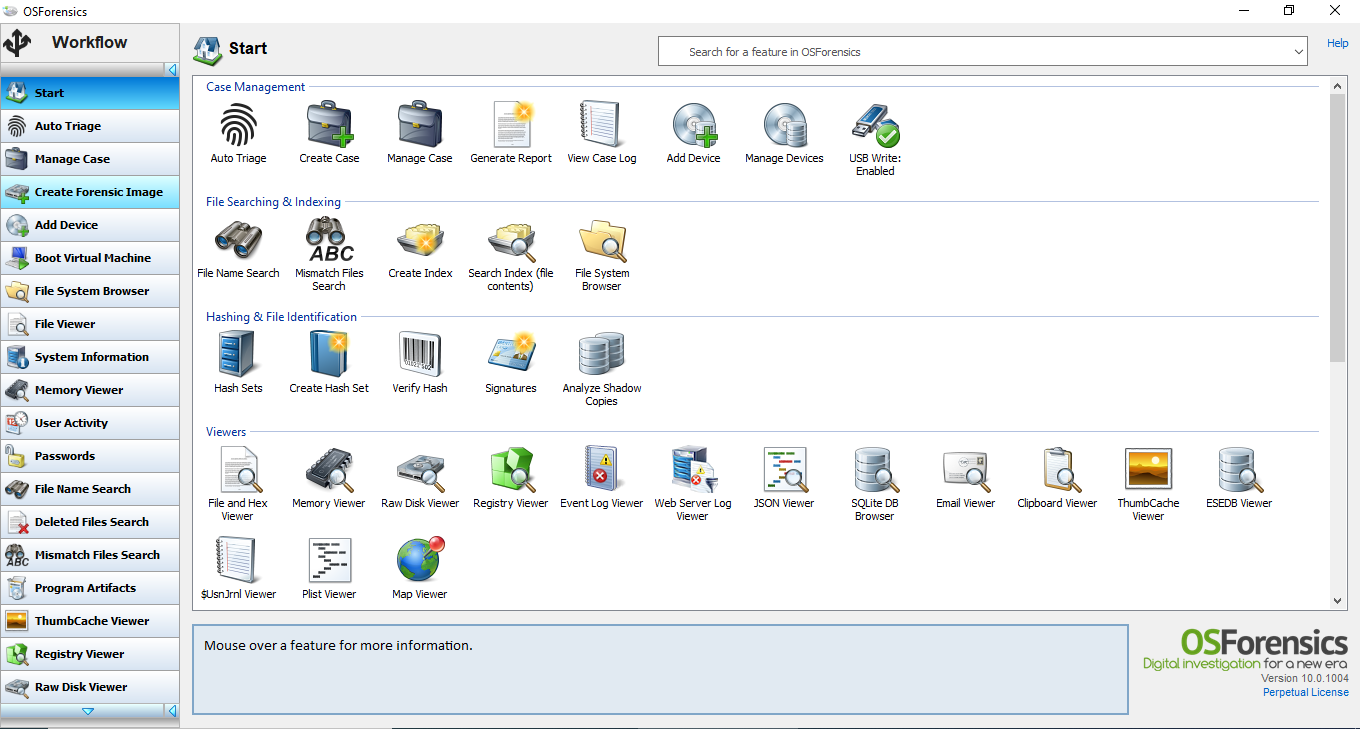Open the Map Viewer globe icon
Viewport: 1360px width, 729px height.
pyautogui.click(x=420, y=560)
